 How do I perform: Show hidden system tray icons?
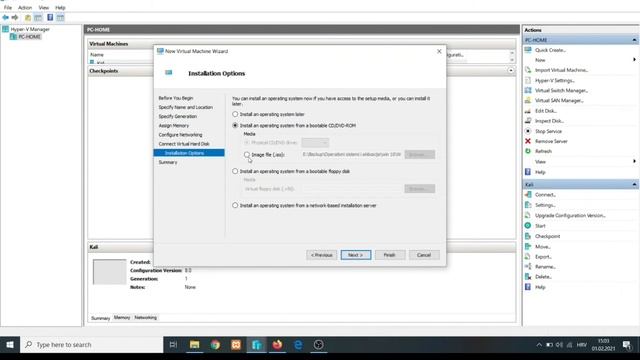coord(539,345)
